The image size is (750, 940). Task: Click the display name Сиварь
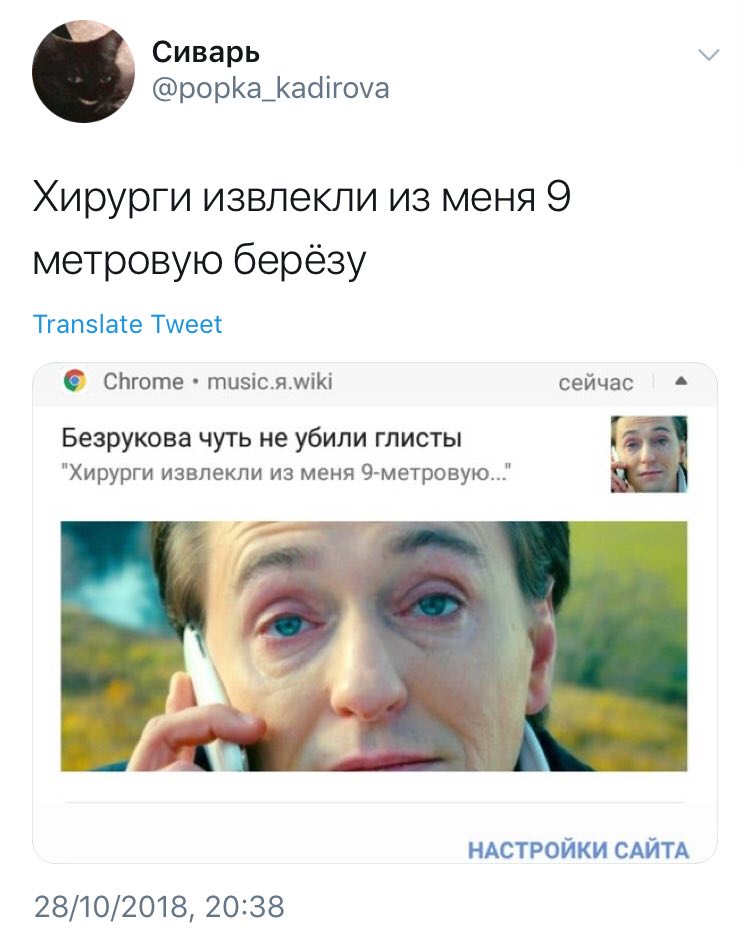point(206,52)
